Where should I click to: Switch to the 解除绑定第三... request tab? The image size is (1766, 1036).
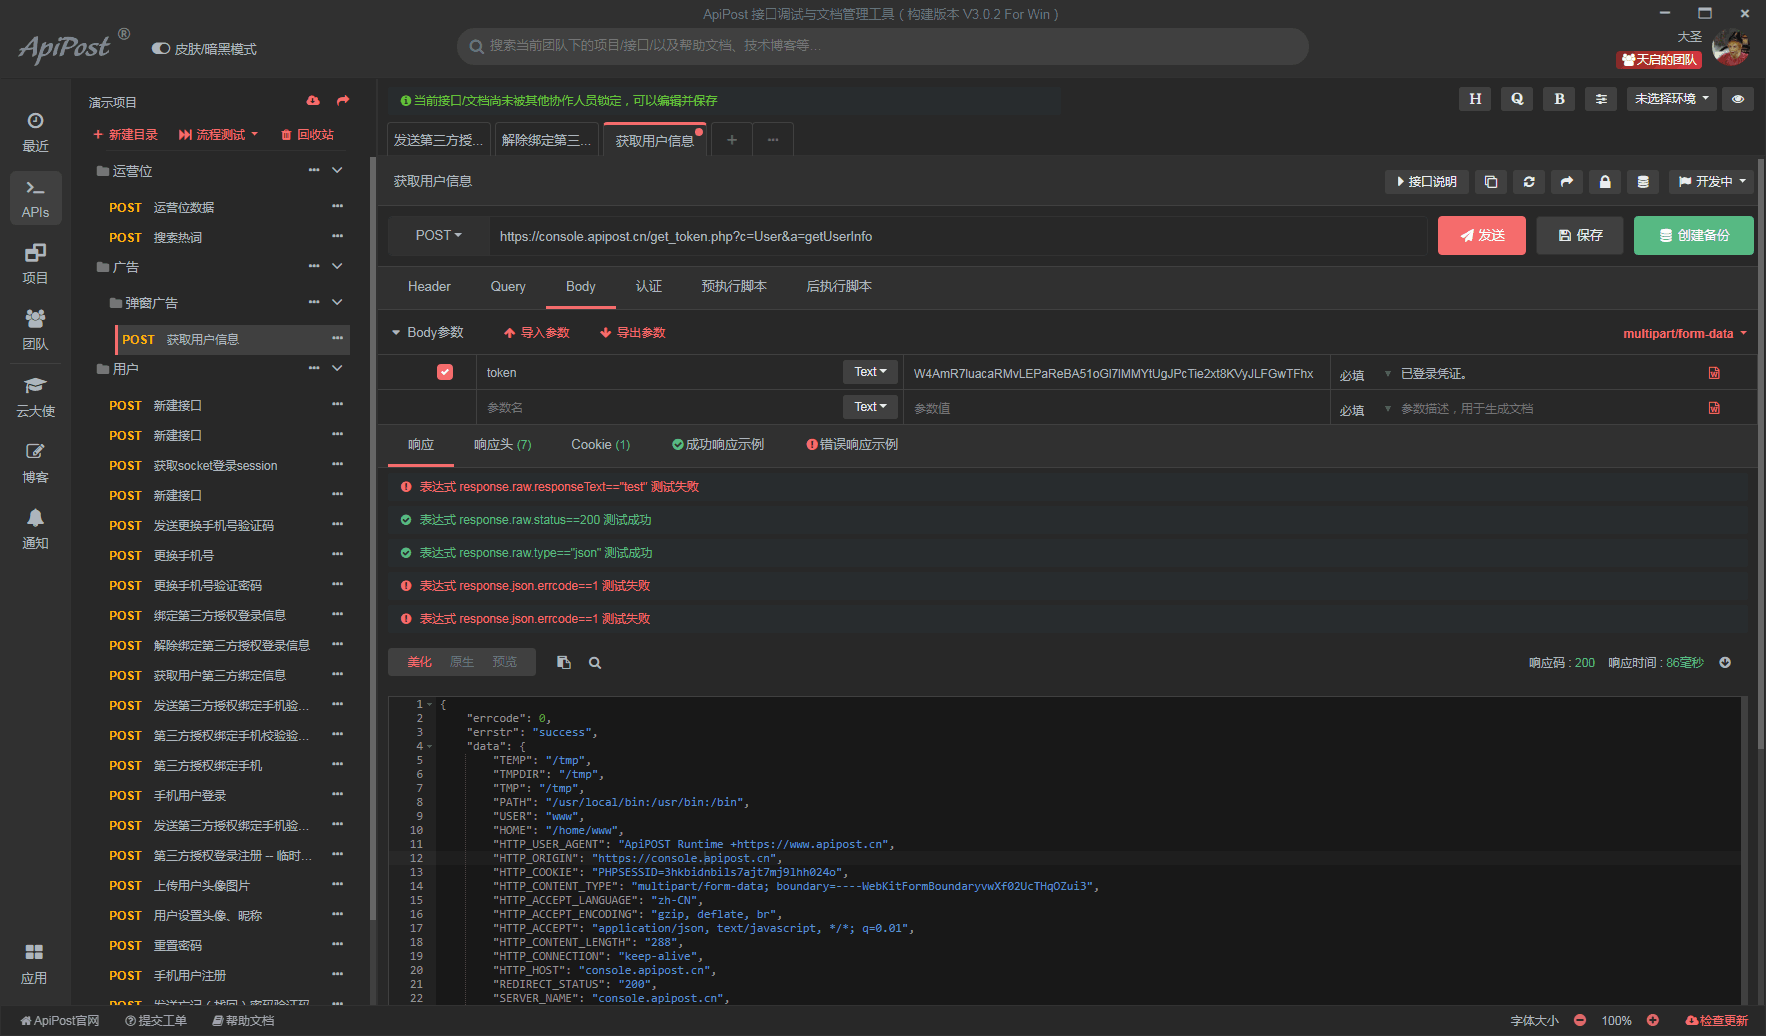547,140
